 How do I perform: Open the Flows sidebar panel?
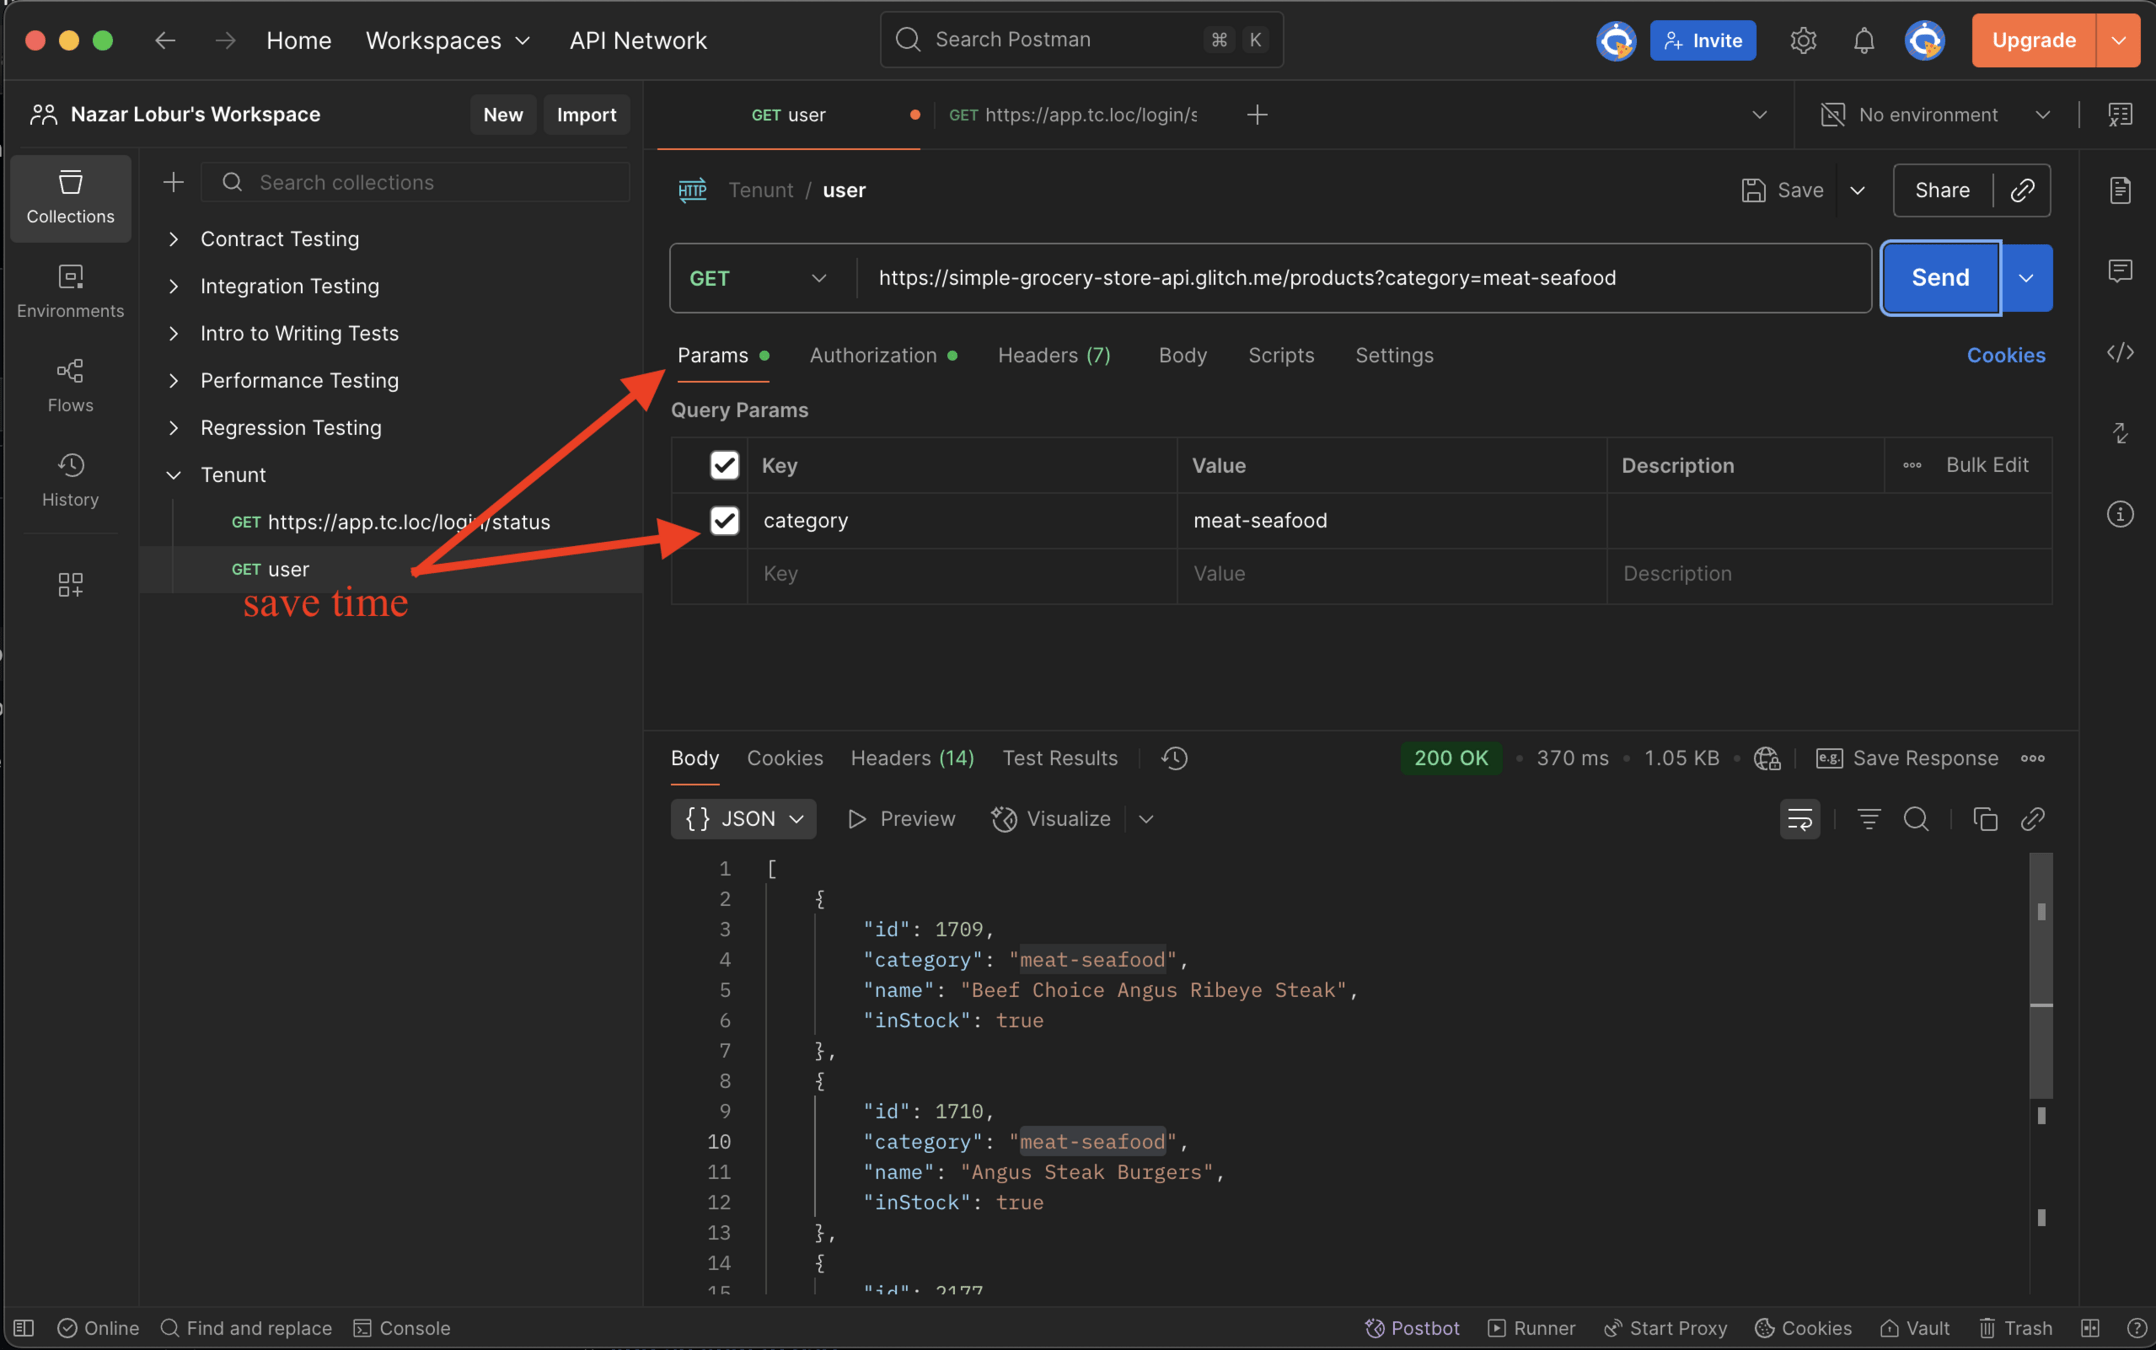70,385
